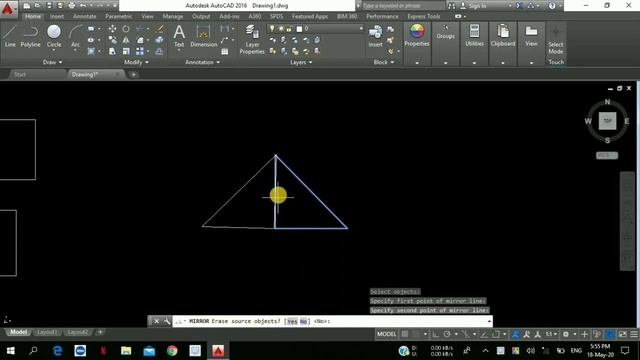Choose No in the MIRROR prompt

[x=303, y=321]
